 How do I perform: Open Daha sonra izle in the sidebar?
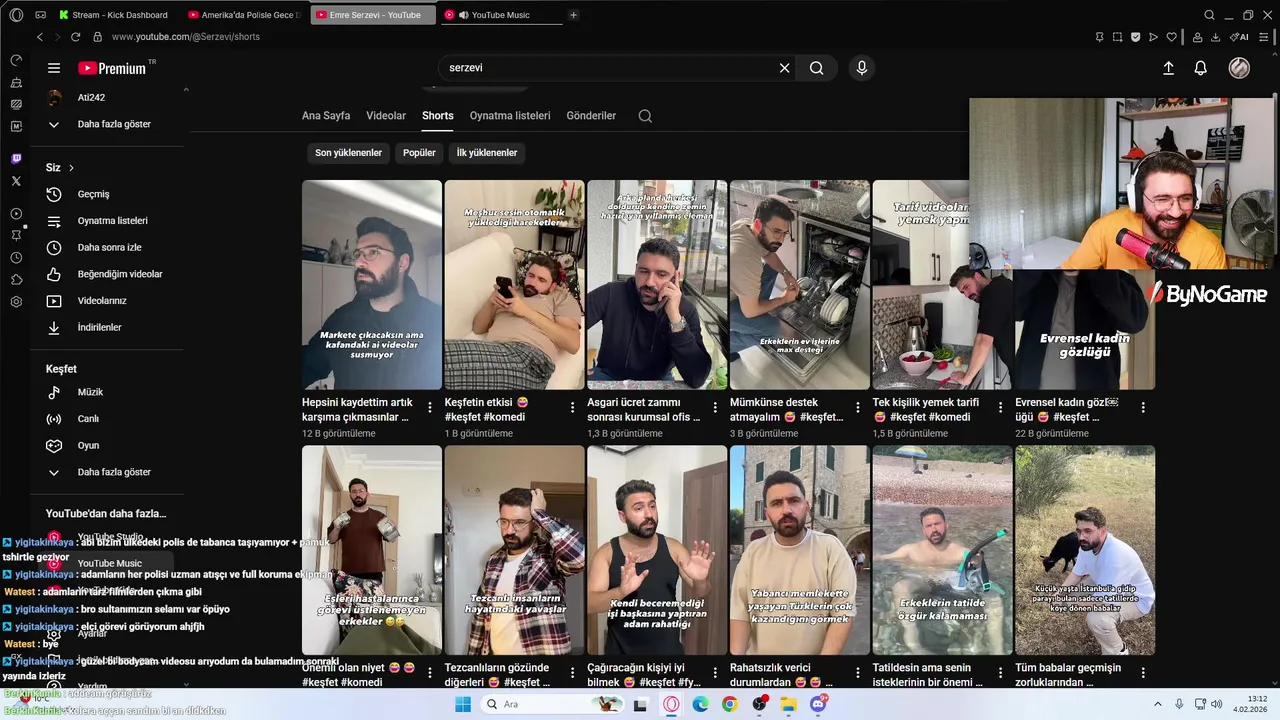coord(110,247)
